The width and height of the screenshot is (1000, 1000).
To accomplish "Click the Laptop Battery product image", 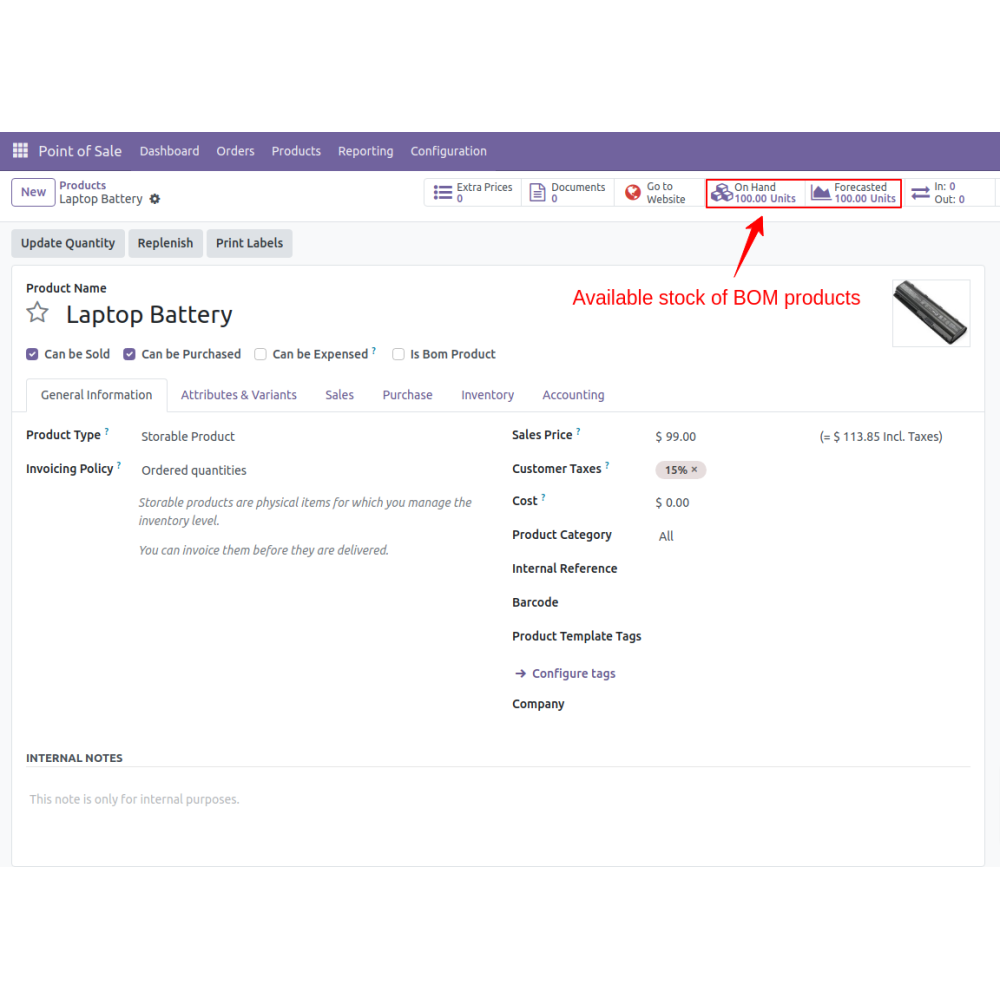I will click(x=931, y=313).
